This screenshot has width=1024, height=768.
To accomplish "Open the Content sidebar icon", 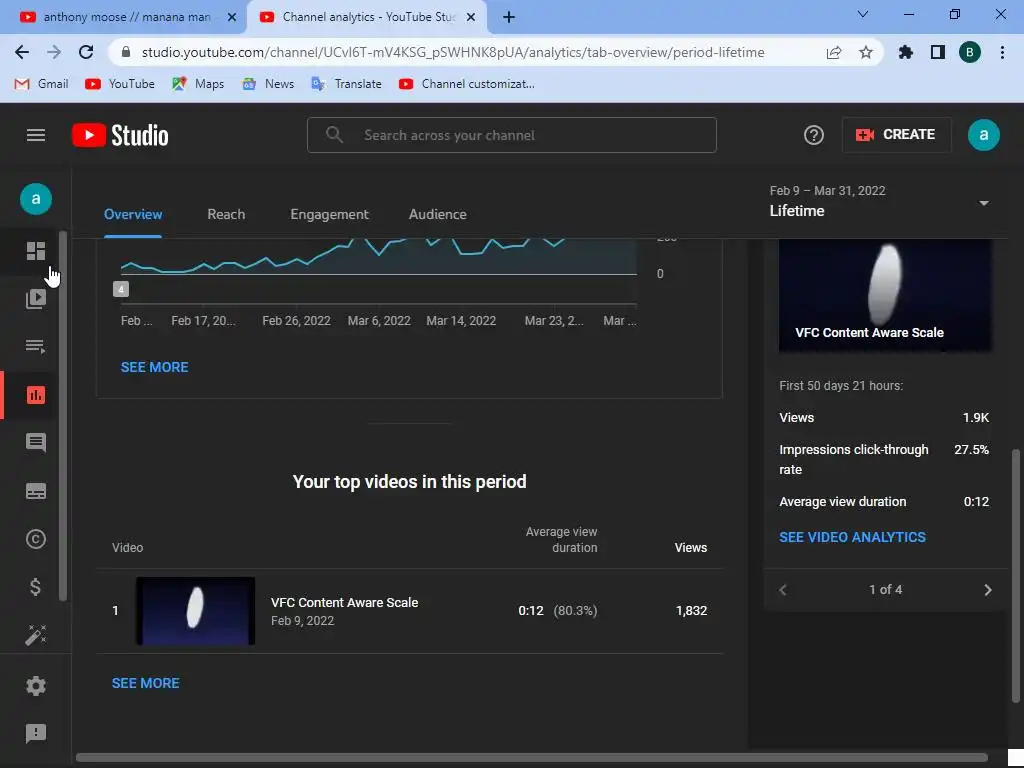I will 36,298.
